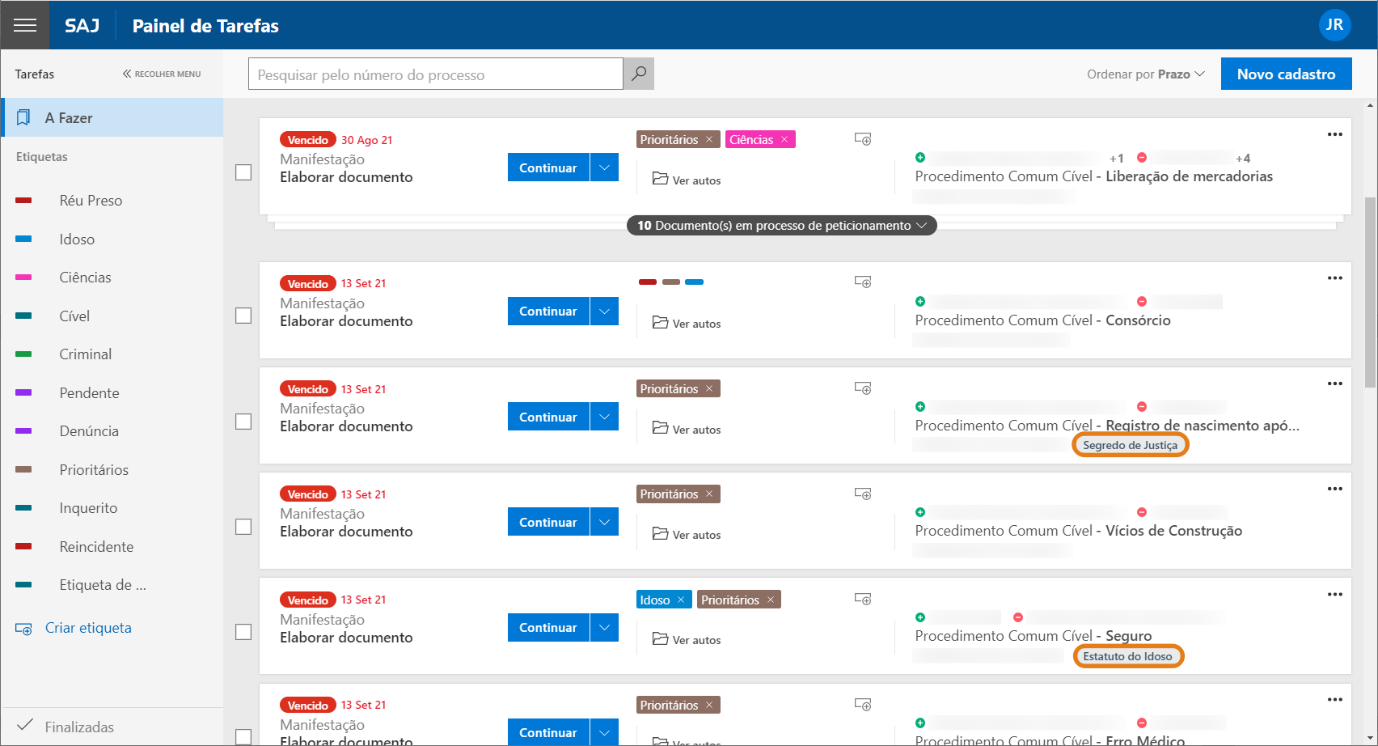Open three-dots menu for Liberação de mercadorias

(x=1334, y=135)
